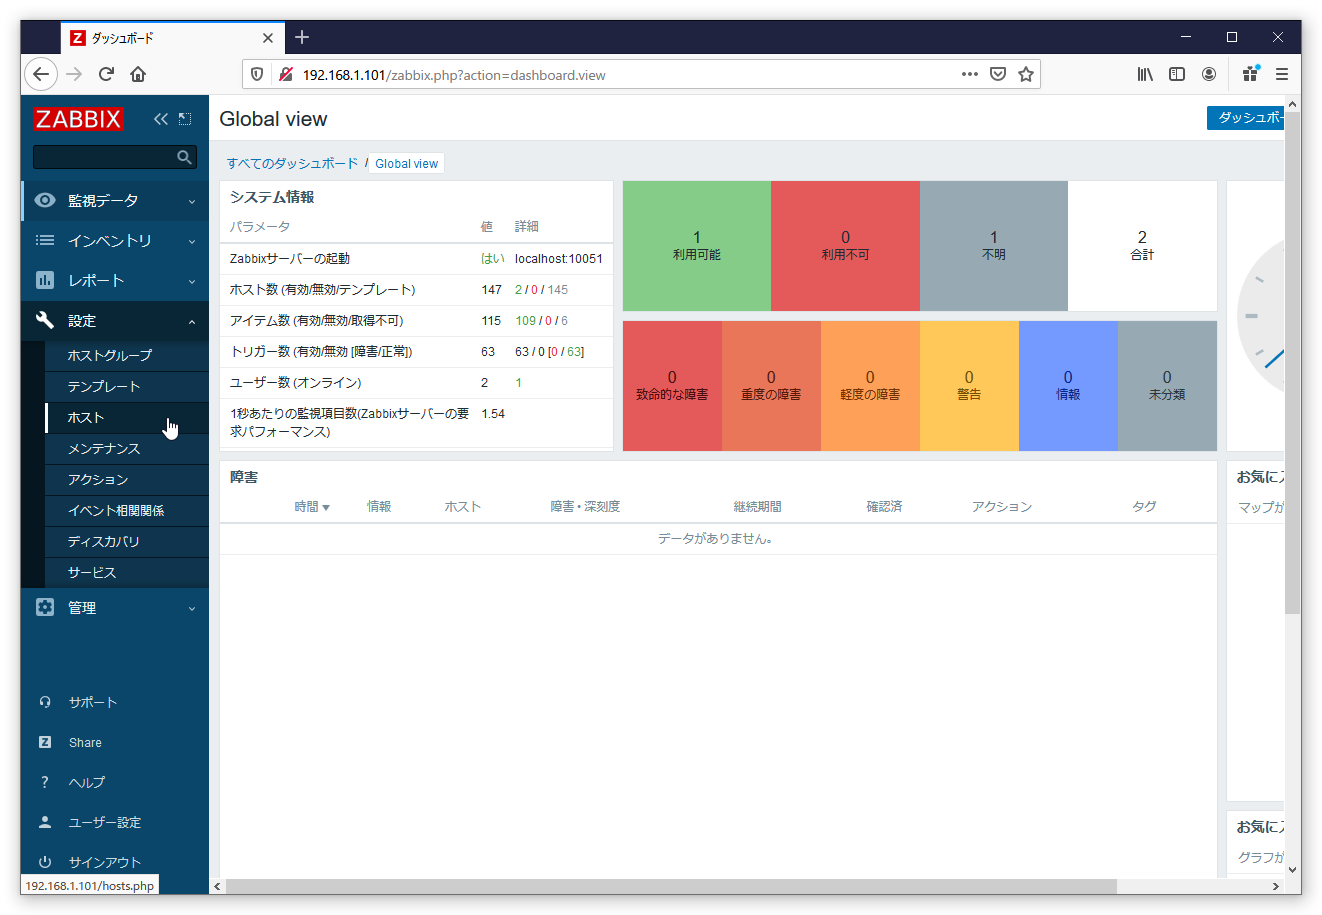Click the power icon for サインアウト
1322x915 pixels.
click(x=45, y=862)
